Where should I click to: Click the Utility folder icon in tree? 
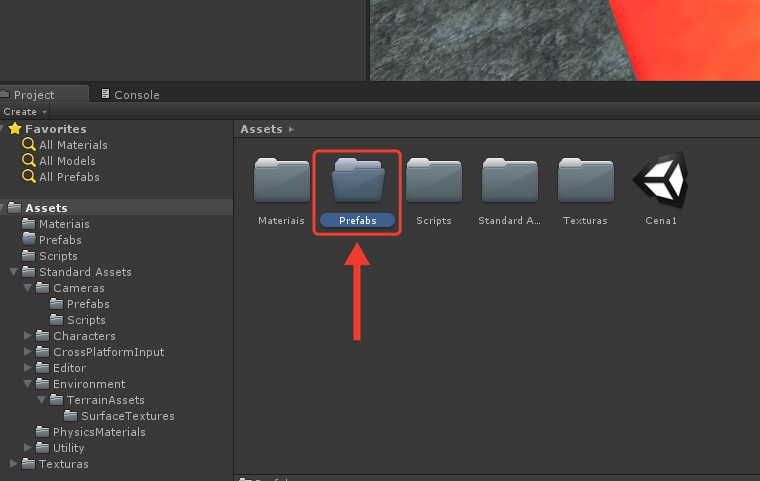click(x=43, y=448)
